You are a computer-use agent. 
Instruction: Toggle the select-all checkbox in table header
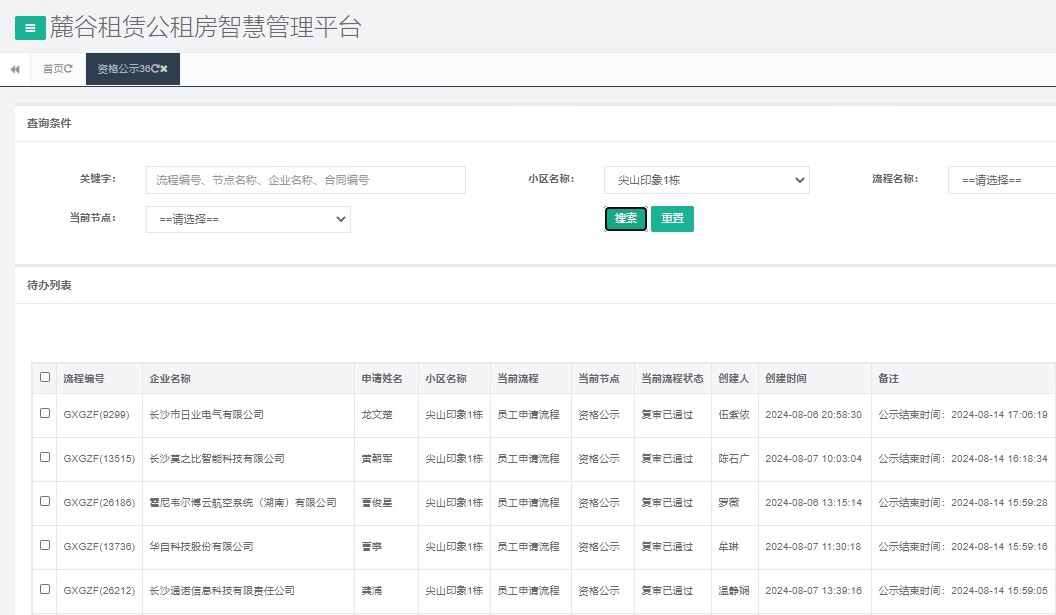point(43,378)
